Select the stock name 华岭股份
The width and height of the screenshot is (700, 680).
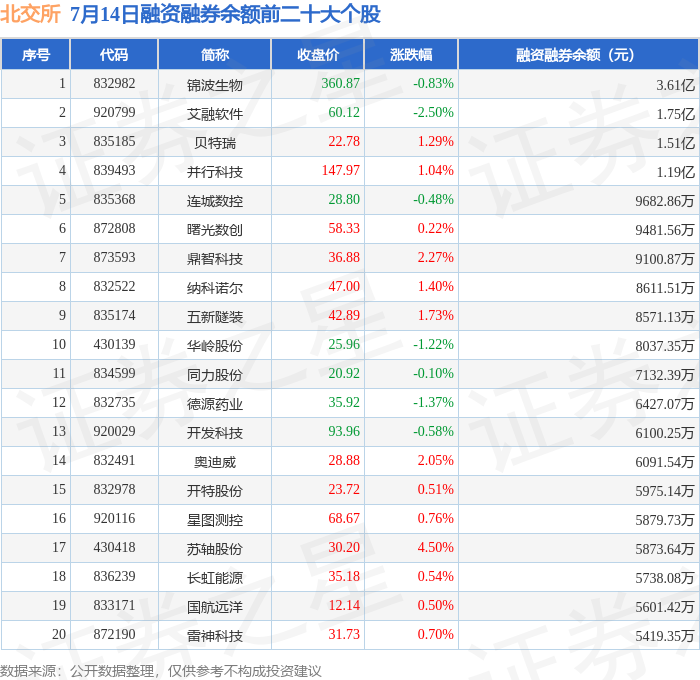point(215,346)
